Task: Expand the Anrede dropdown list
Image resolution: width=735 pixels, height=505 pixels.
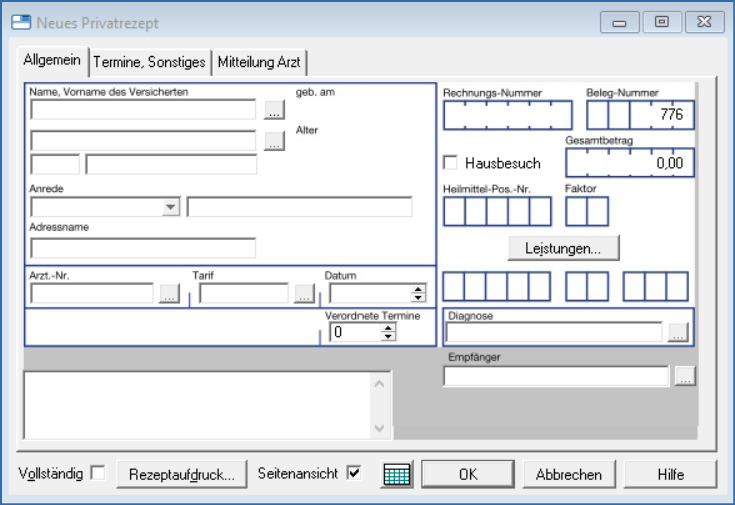Action: (x=171, y=207)
